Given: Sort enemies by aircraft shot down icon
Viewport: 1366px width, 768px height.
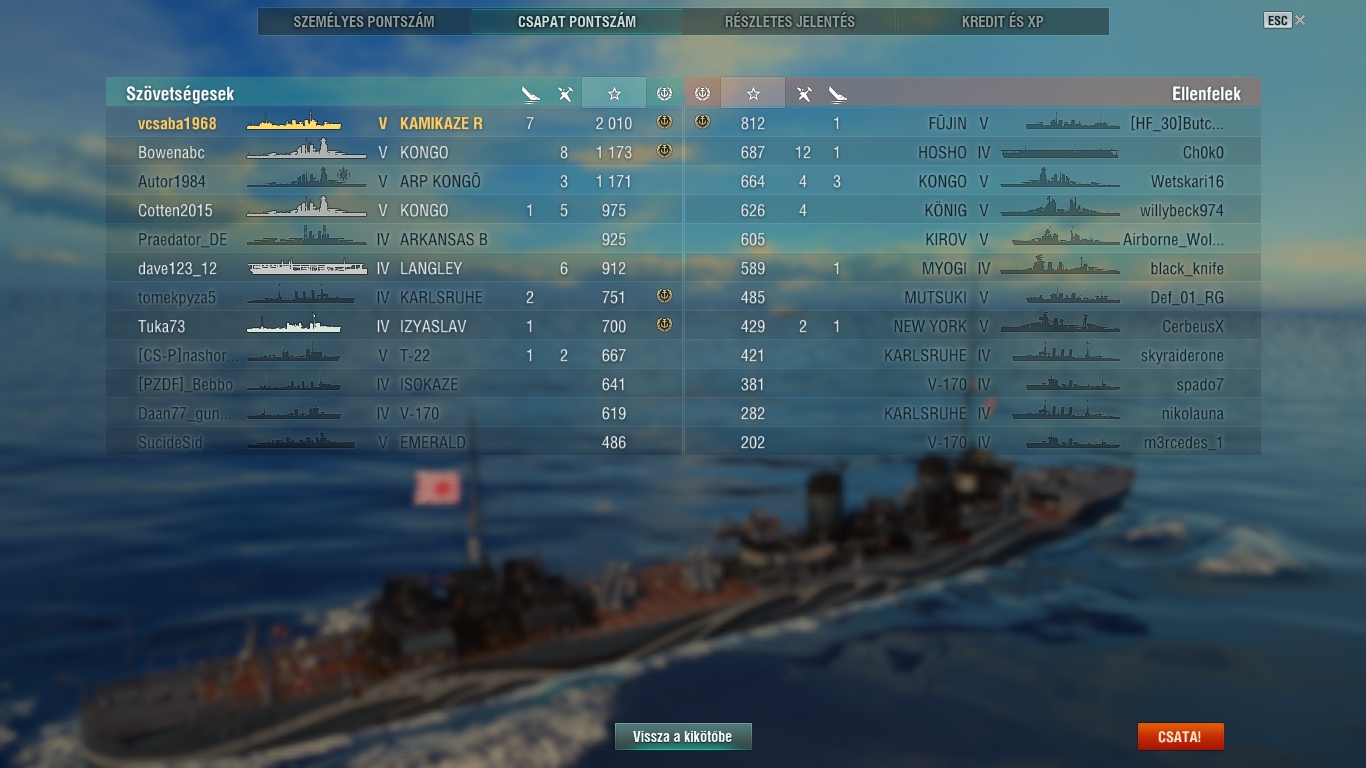Looking at the screenshot, I should pyautogui.click(x=803, y=94).
